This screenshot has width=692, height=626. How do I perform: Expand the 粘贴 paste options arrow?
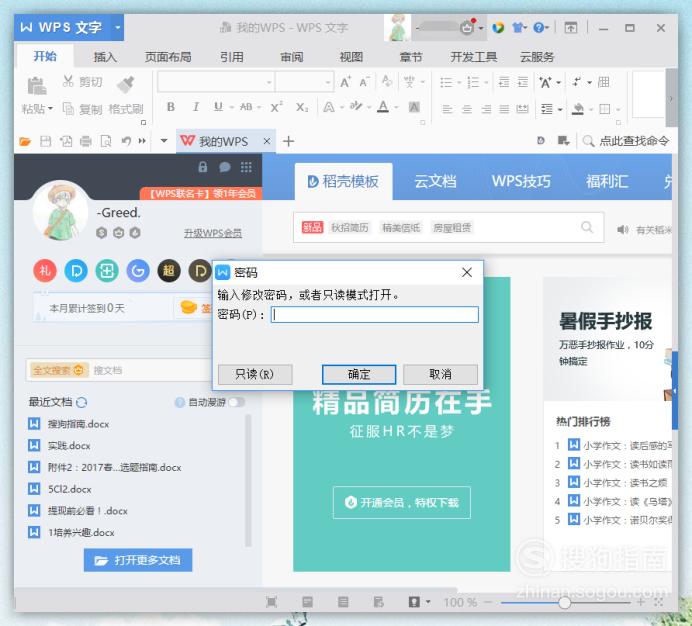pos(50,109)
